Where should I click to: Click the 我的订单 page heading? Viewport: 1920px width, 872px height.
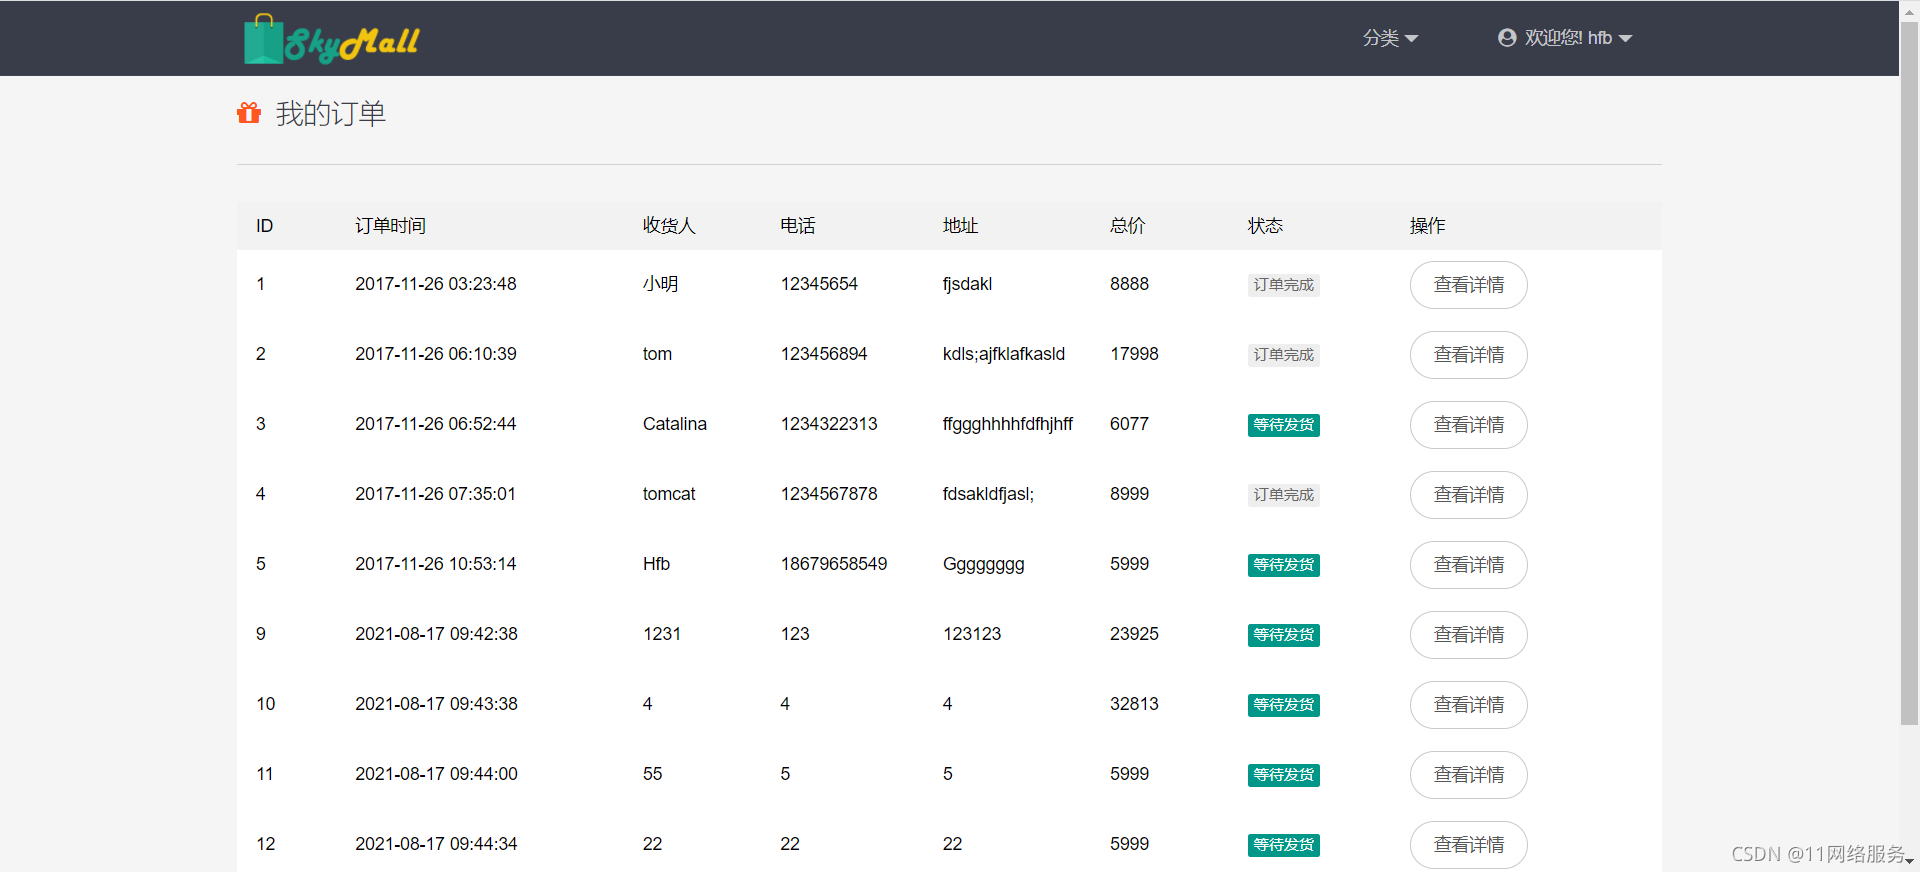(331, 114)
